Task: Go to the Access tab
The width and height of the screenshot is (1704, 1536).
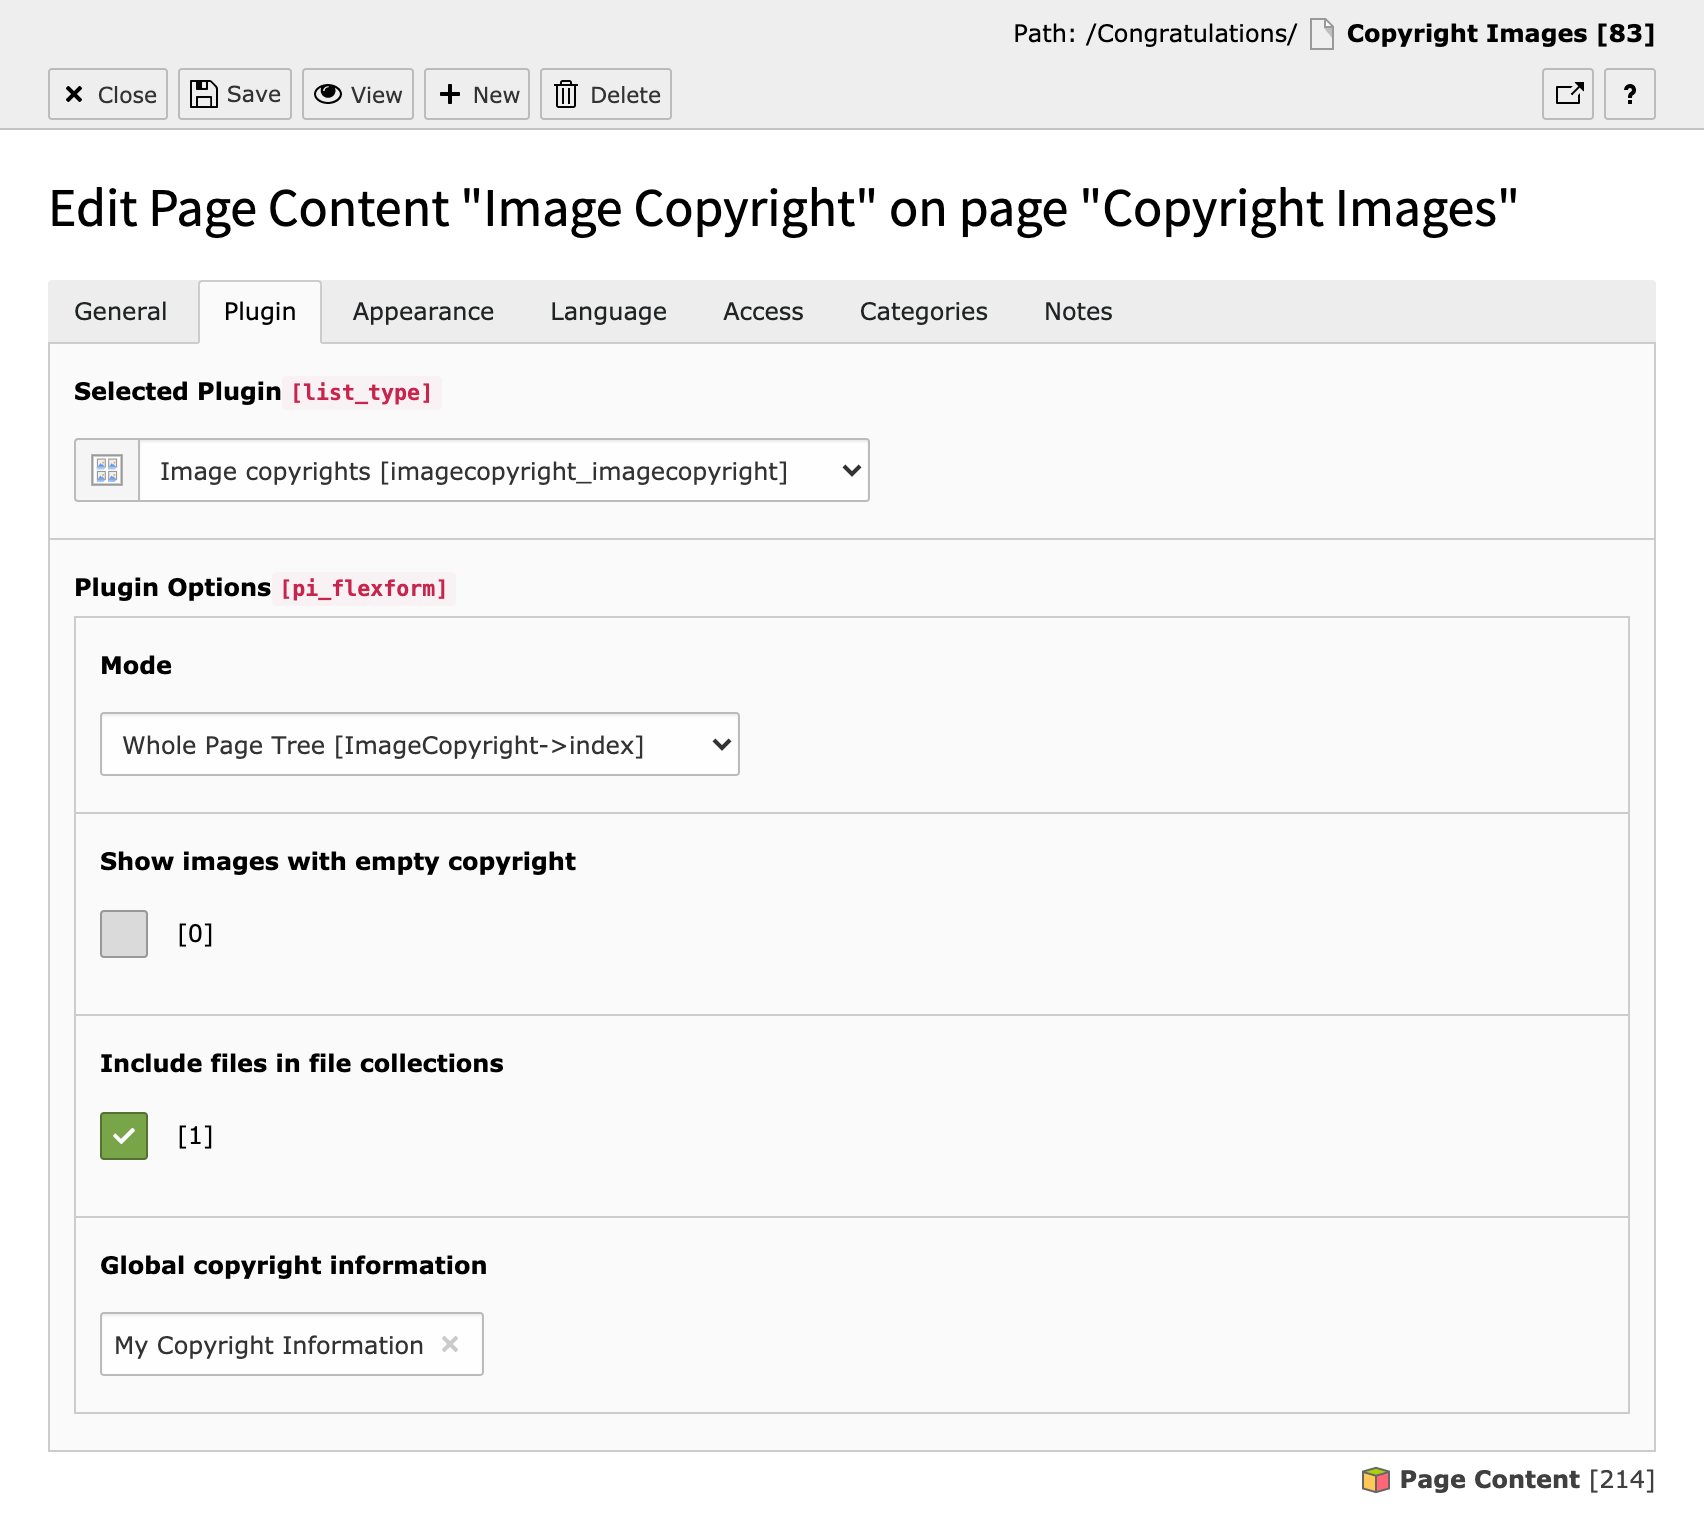Action: pos(763,312)
